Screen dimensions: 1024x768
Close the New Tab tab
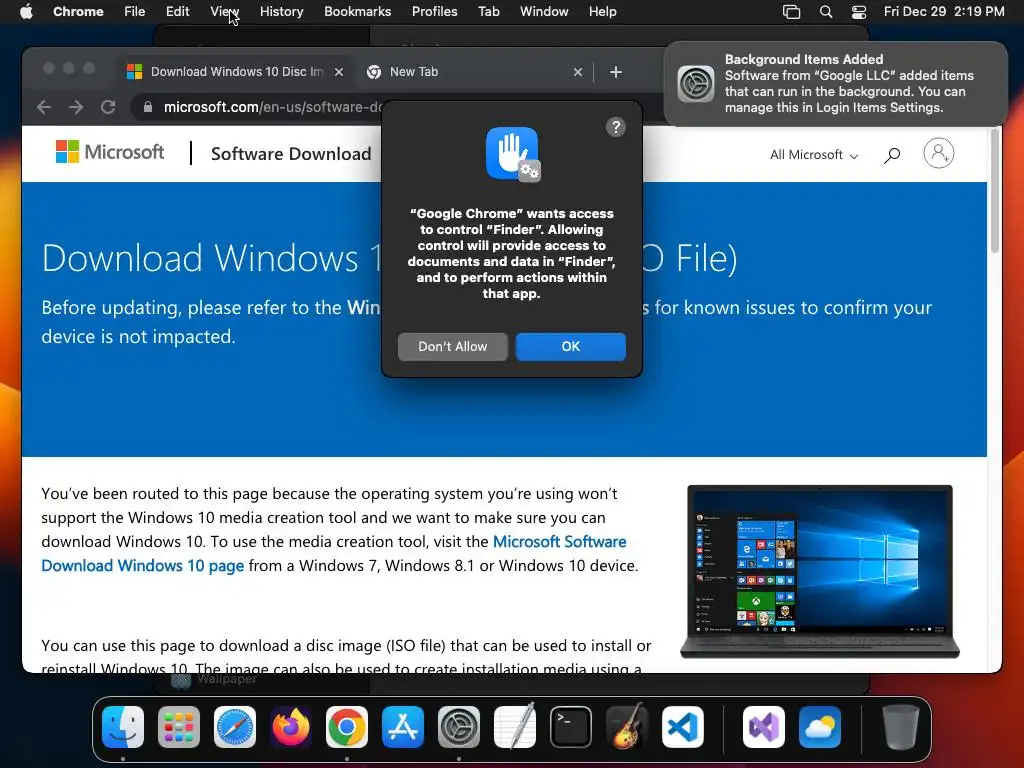[577, 72]
